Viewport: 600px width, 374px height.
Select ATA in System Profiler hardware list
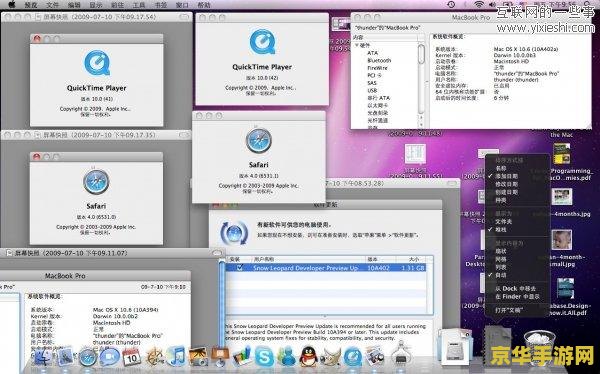tap(372, 53)
